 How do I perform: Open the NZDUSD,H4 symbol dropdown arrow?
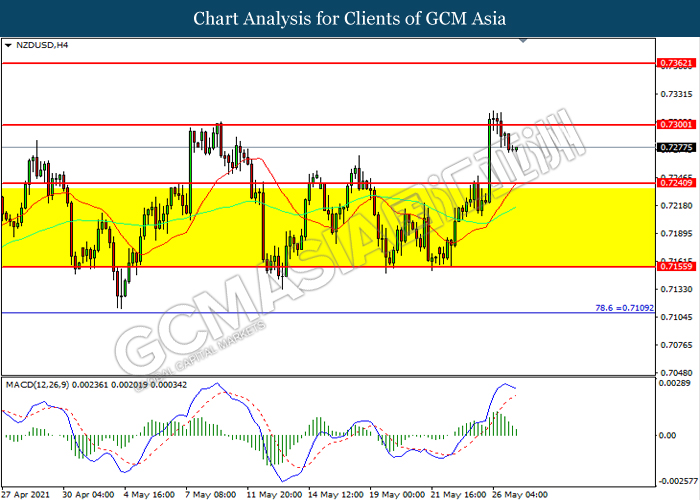8,45
